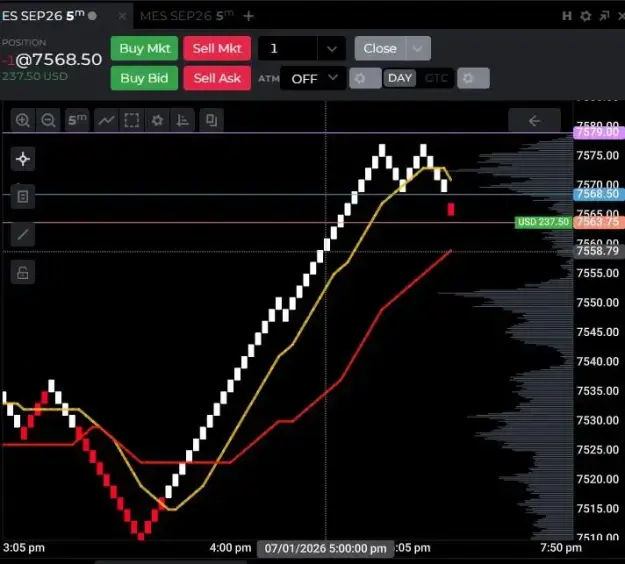Switch to MES SEP26 5m tab
This screenshot has height=564, width=625.
pyautogui.click(x=187, y=16)
